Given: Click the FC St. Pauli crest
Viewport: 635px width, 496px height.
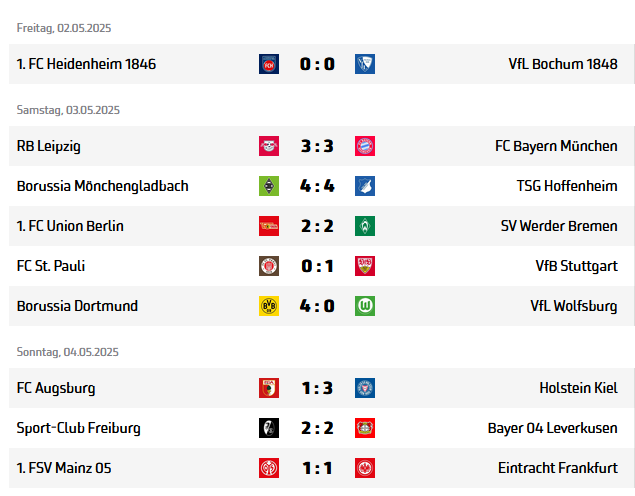Looking at the screenshot, I should click(268, 266).
